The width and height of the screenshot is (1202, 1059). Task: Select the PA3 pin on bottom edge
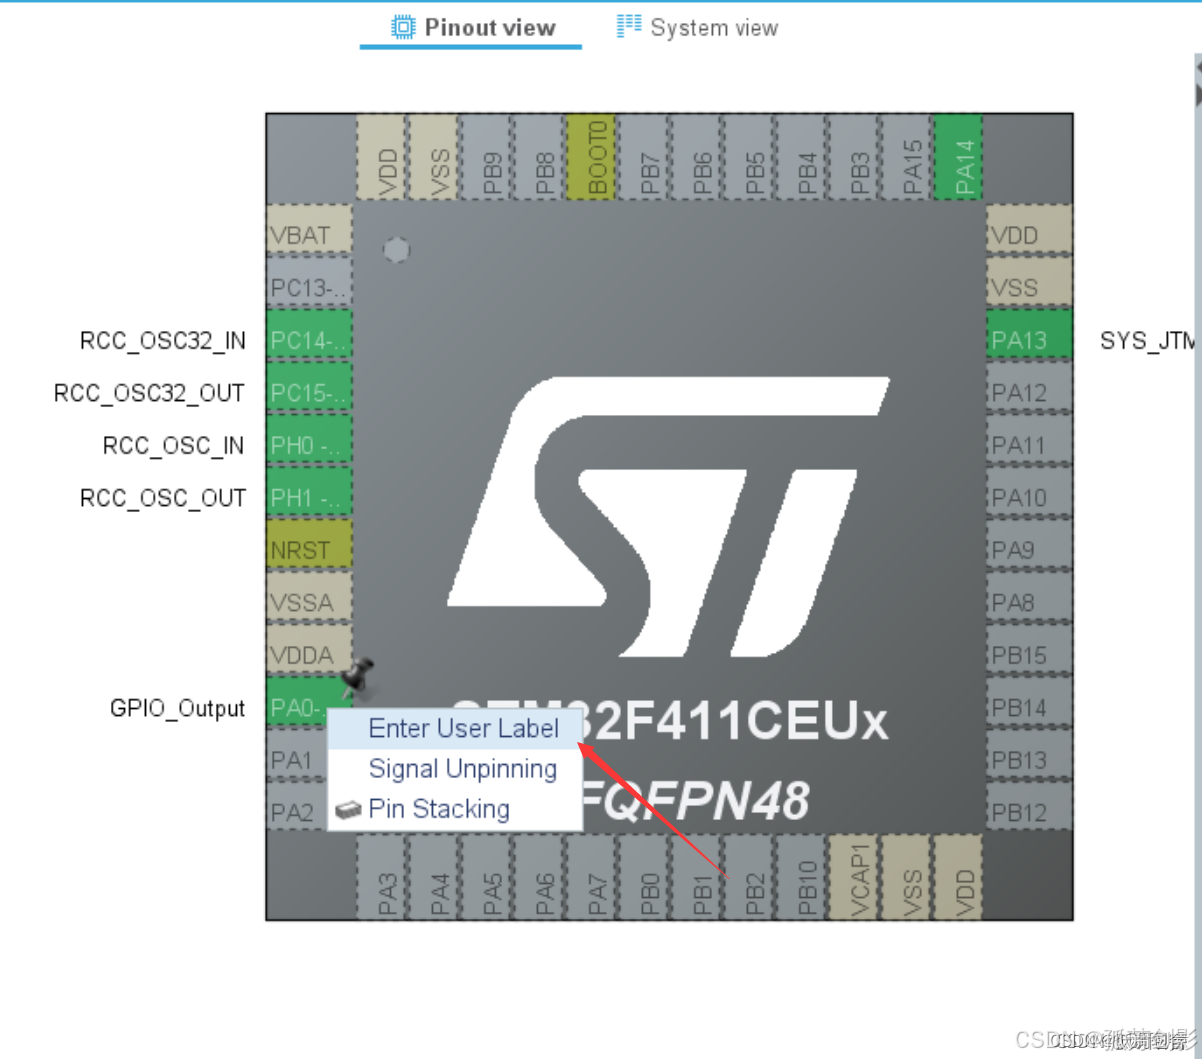click(381, 877)
